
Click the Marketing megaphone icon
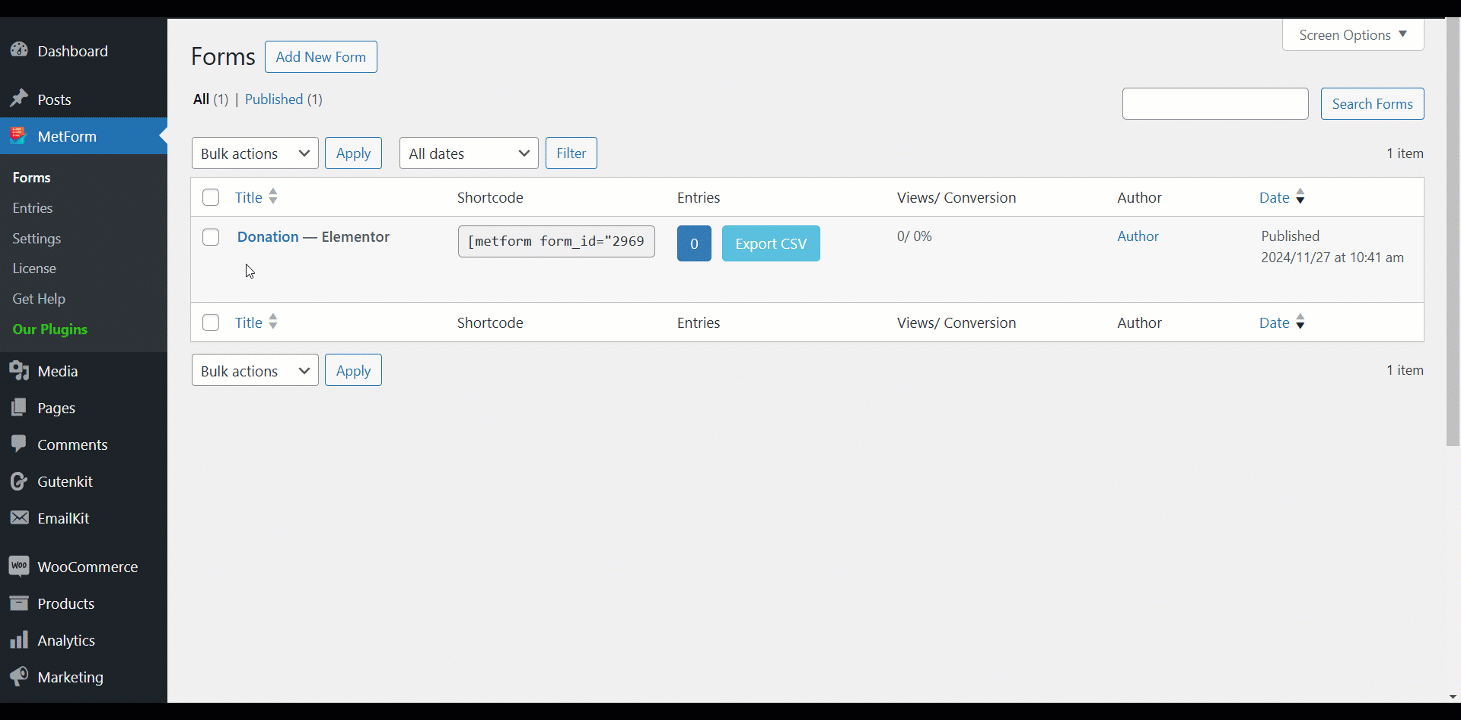tap(19, 677)
